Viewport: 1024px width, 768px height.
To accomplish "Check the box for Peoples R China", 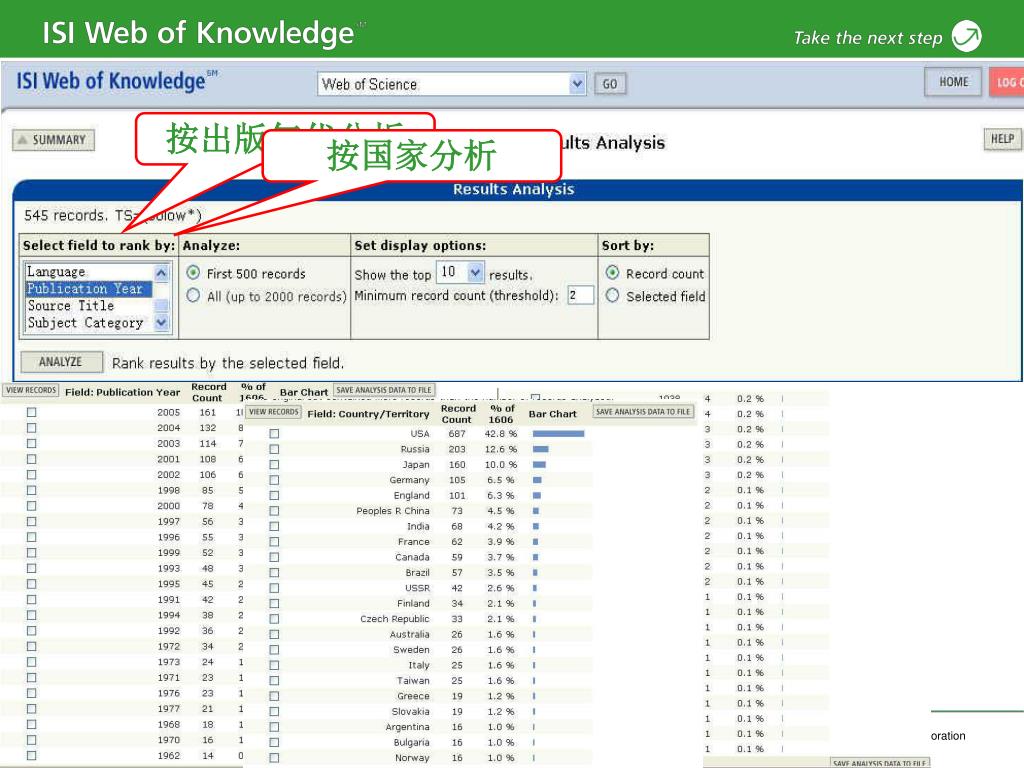I will click(274, 511).
